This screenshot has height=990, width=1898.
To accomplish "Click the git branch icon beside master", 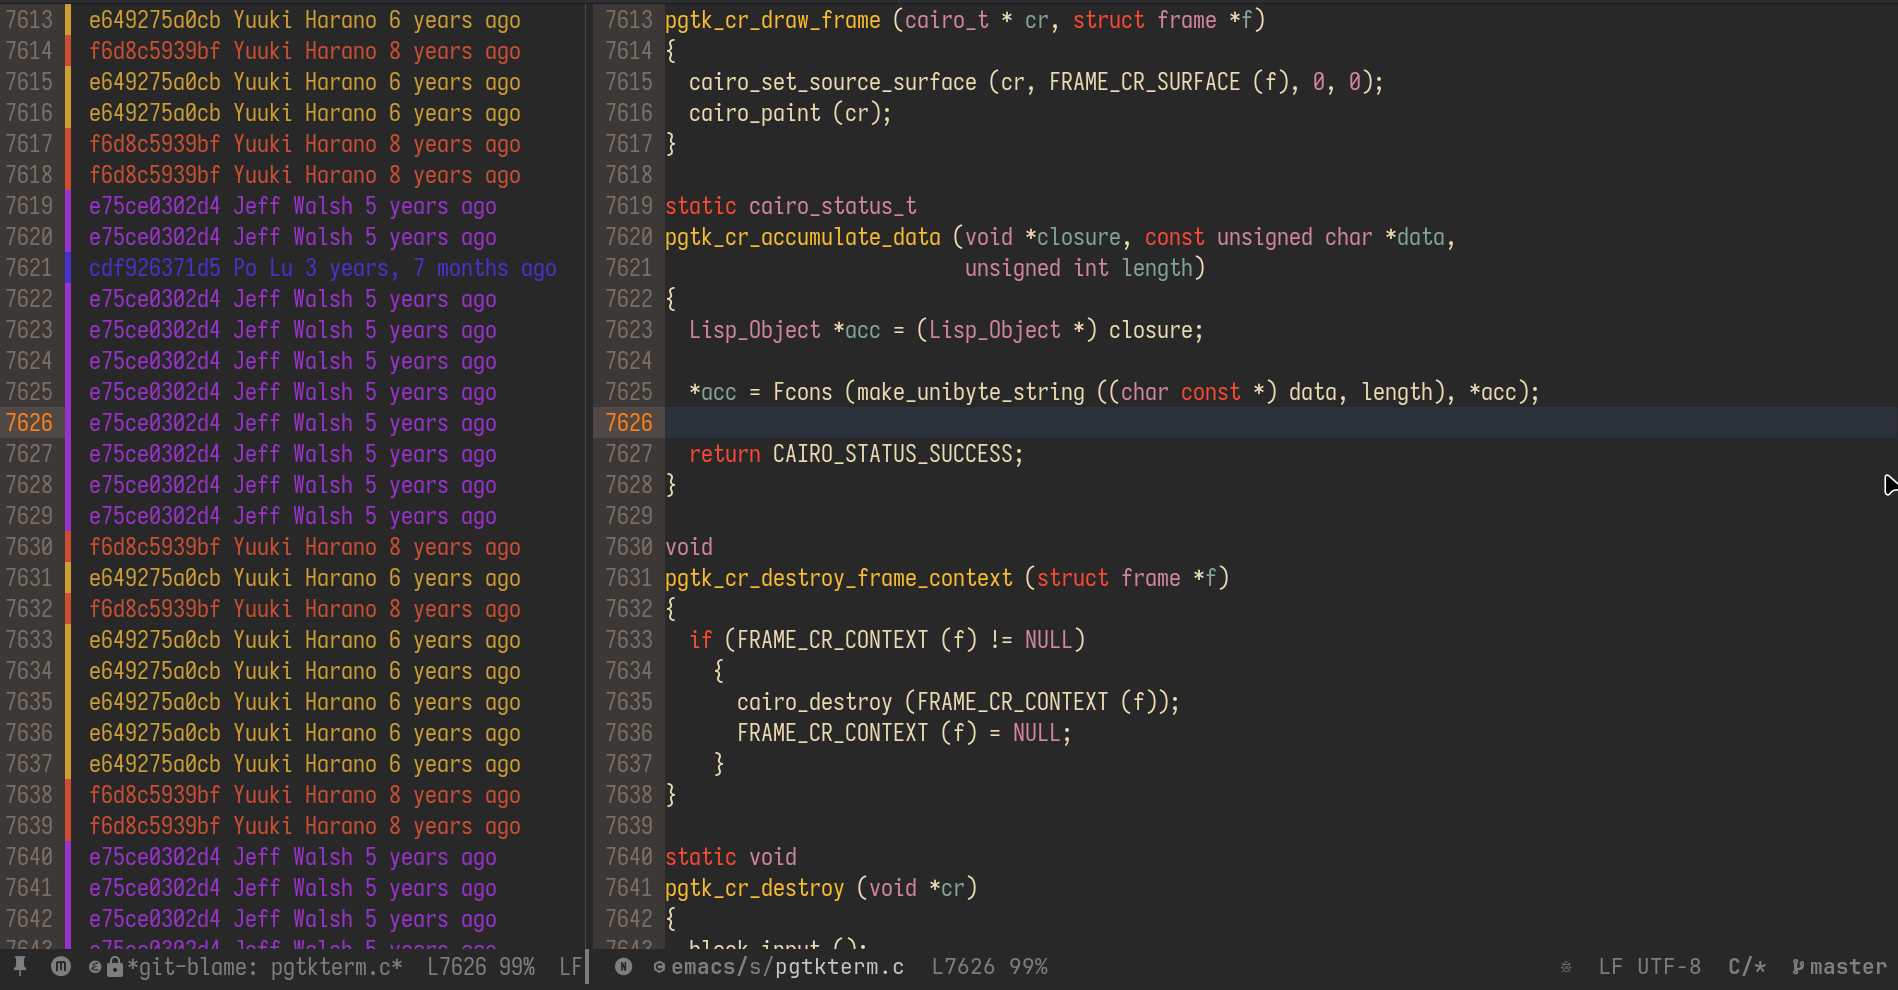I will 1798,967.
